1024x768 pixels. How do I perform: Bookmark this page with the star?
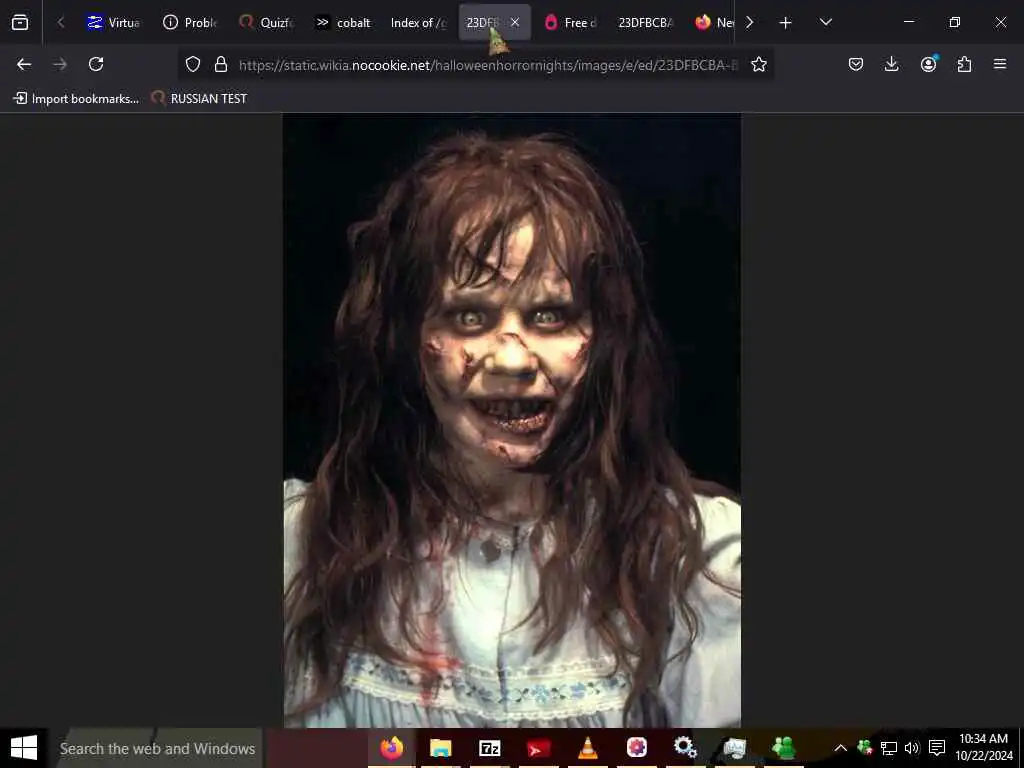click(758, 64)
